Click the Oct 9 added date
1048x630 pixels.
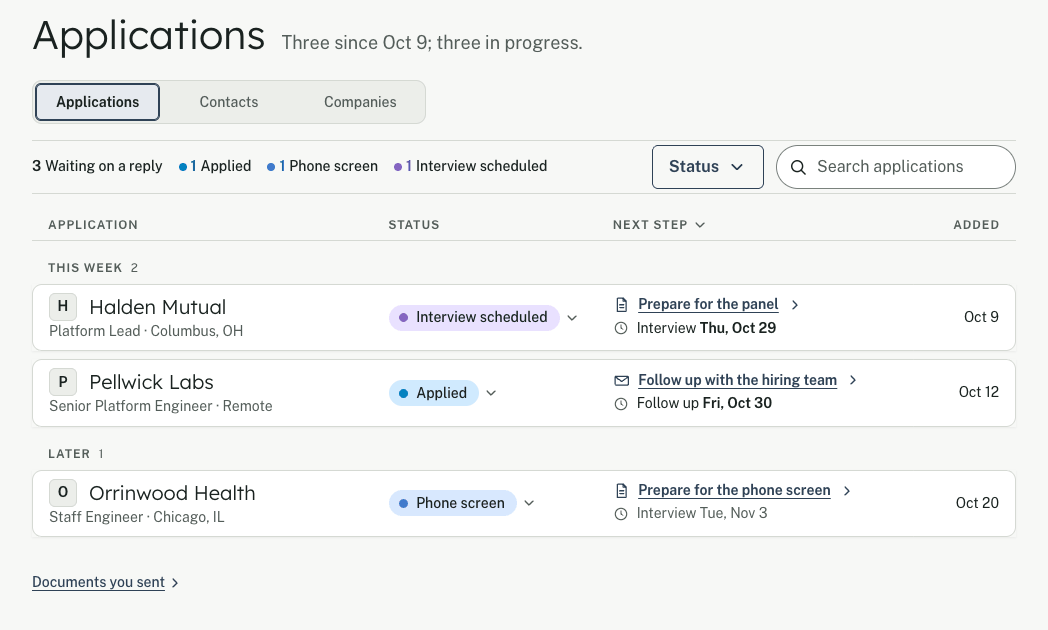pyautogui.click(x=981, y=317)
